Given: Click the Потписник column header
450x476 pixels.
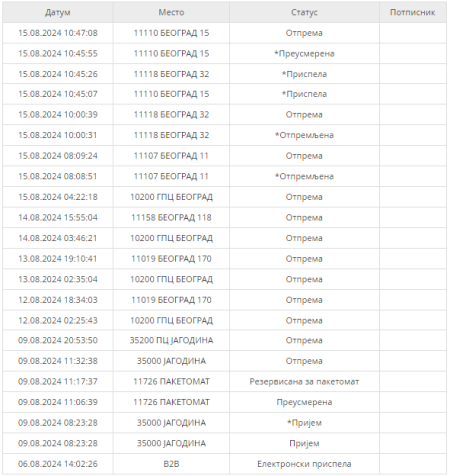Looking at the screenshot, I should coord(413,12).
